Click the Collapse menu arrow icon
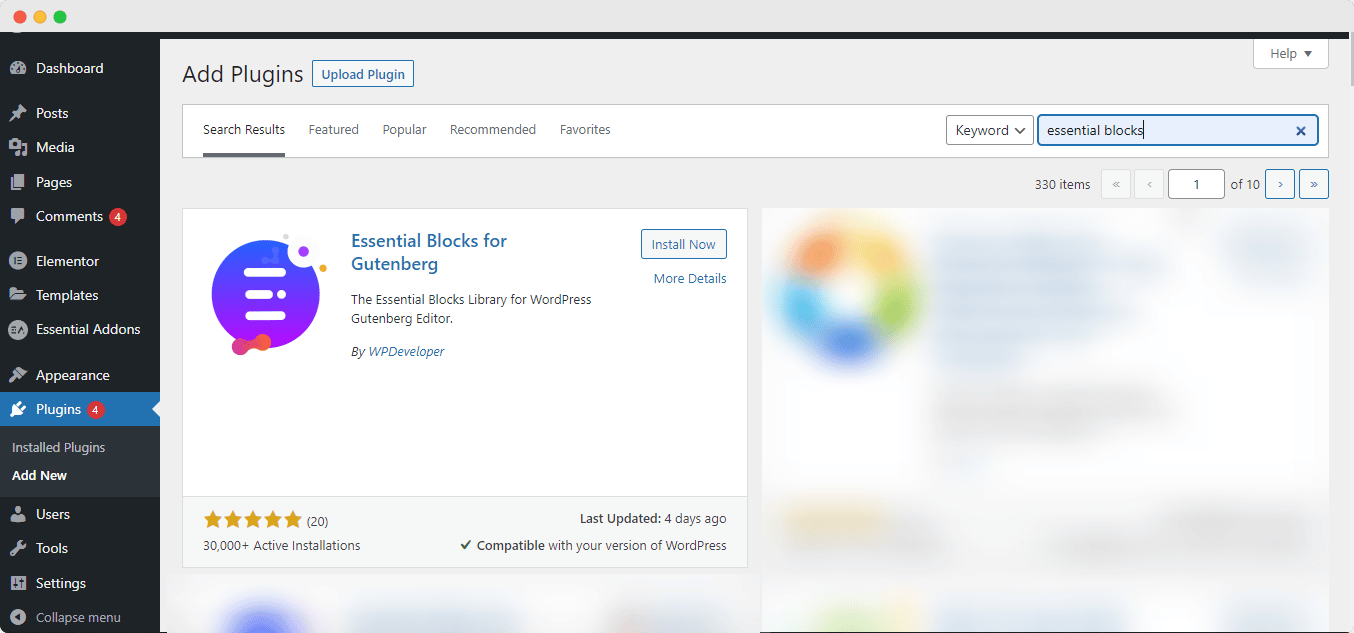The width and height of the screenshot is (1354, 633). pos(18,617)
